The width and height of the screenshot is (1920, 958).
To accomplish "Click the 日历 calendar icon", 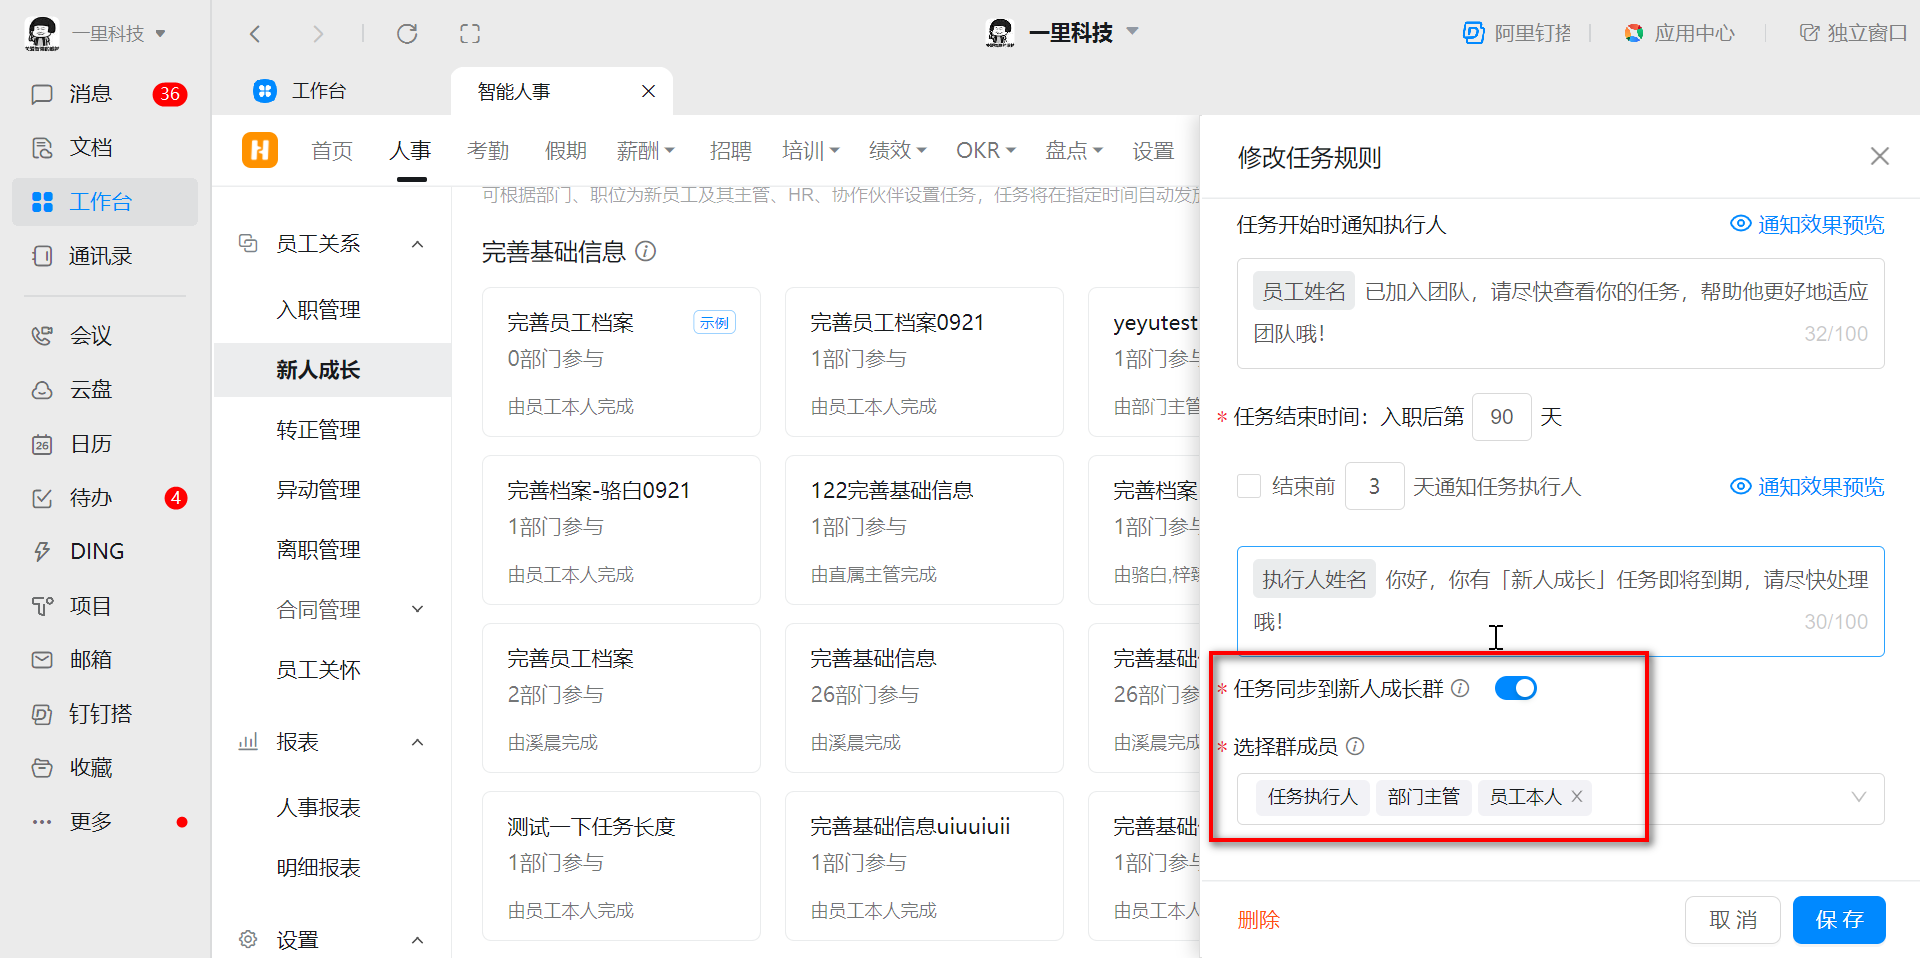I will click(42, 444).
